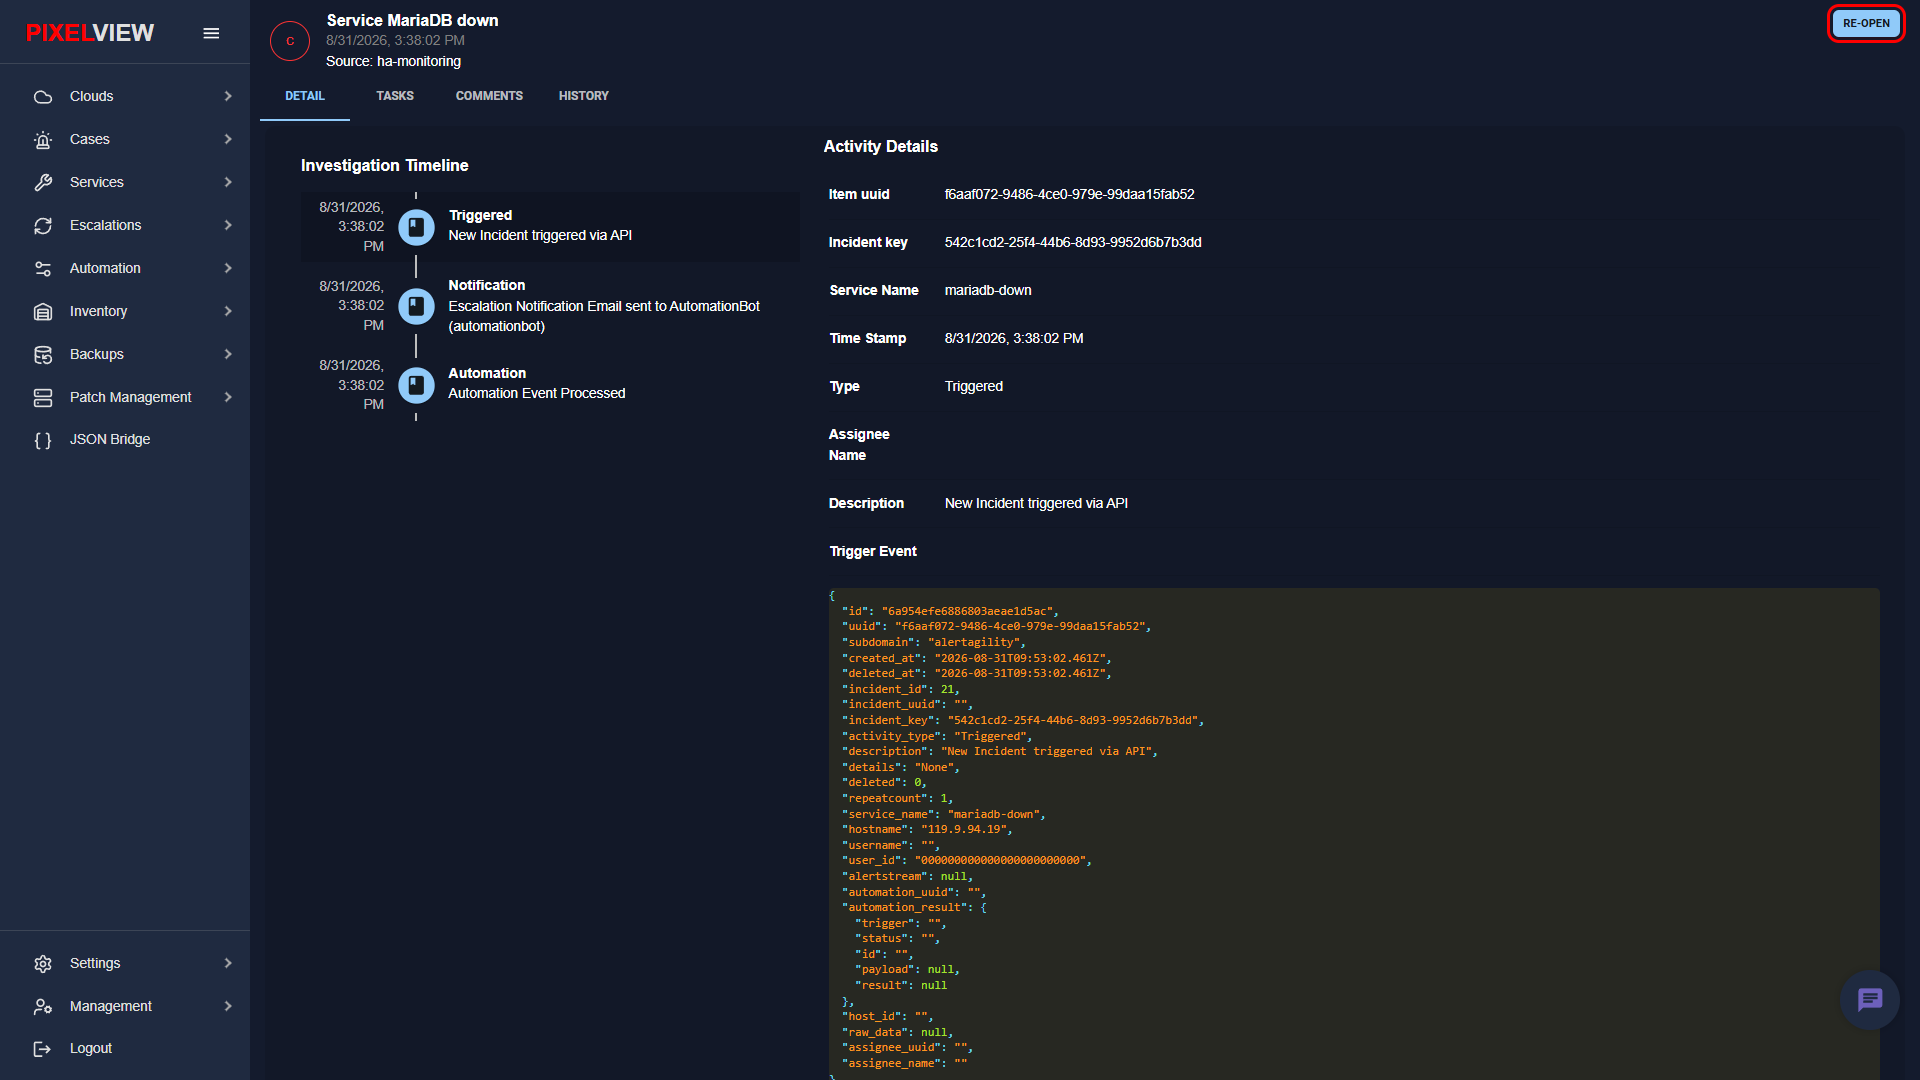Viewport: 1920px width, 1080px height.
Task: Click the RE-OPEN button
Action: (x=1866, y=23)
